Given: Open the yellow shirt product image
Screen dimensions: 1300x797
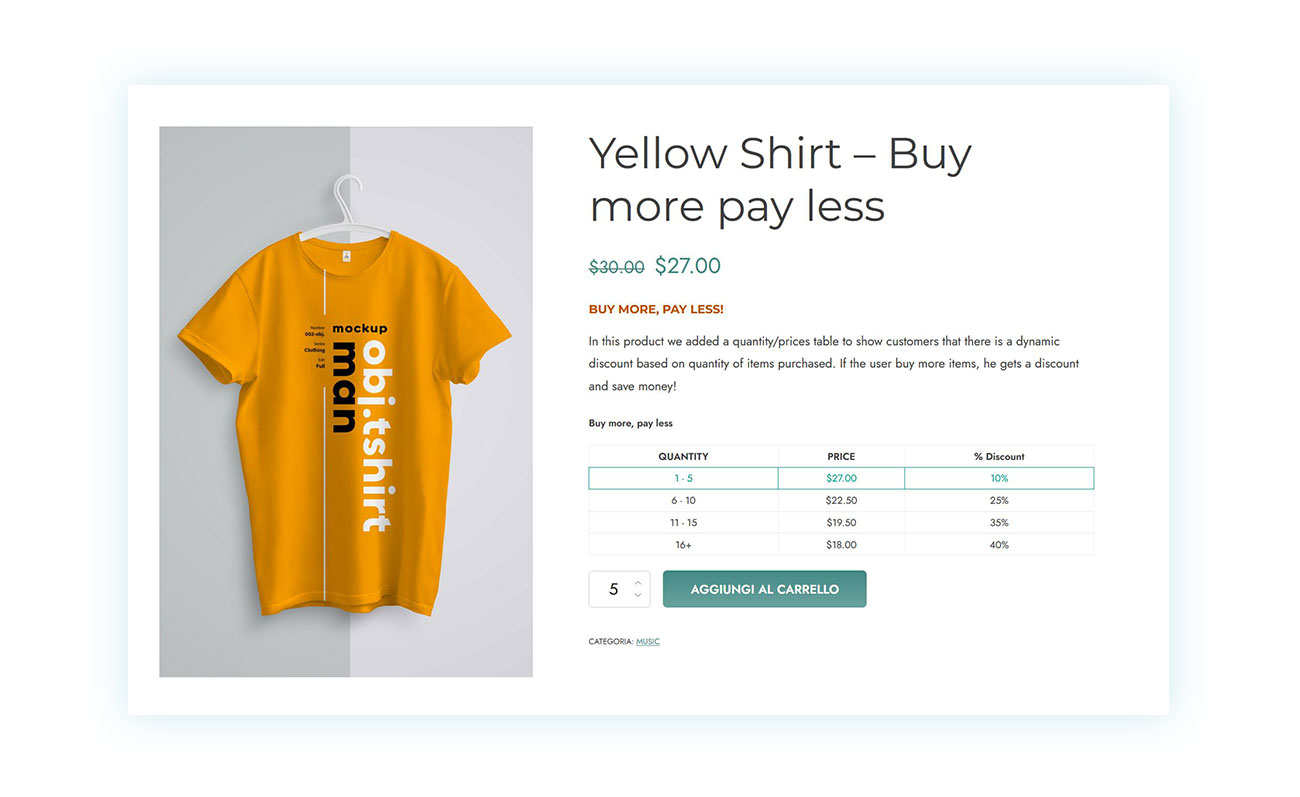Looking at the screenshot, I should 345,401.
